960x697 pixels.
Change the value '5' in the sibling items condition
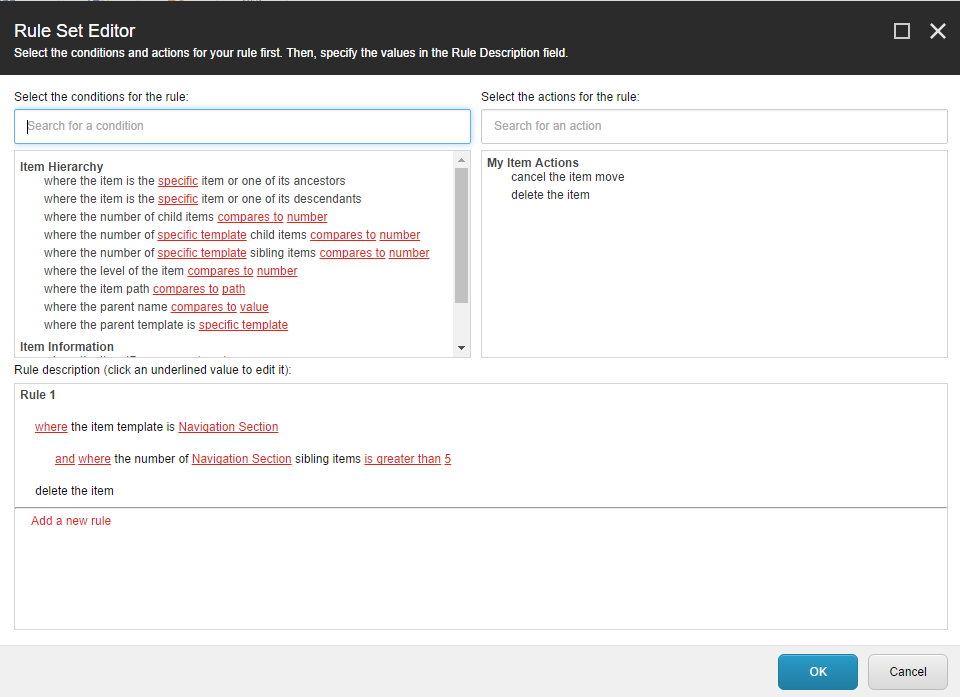pos(447,458)
